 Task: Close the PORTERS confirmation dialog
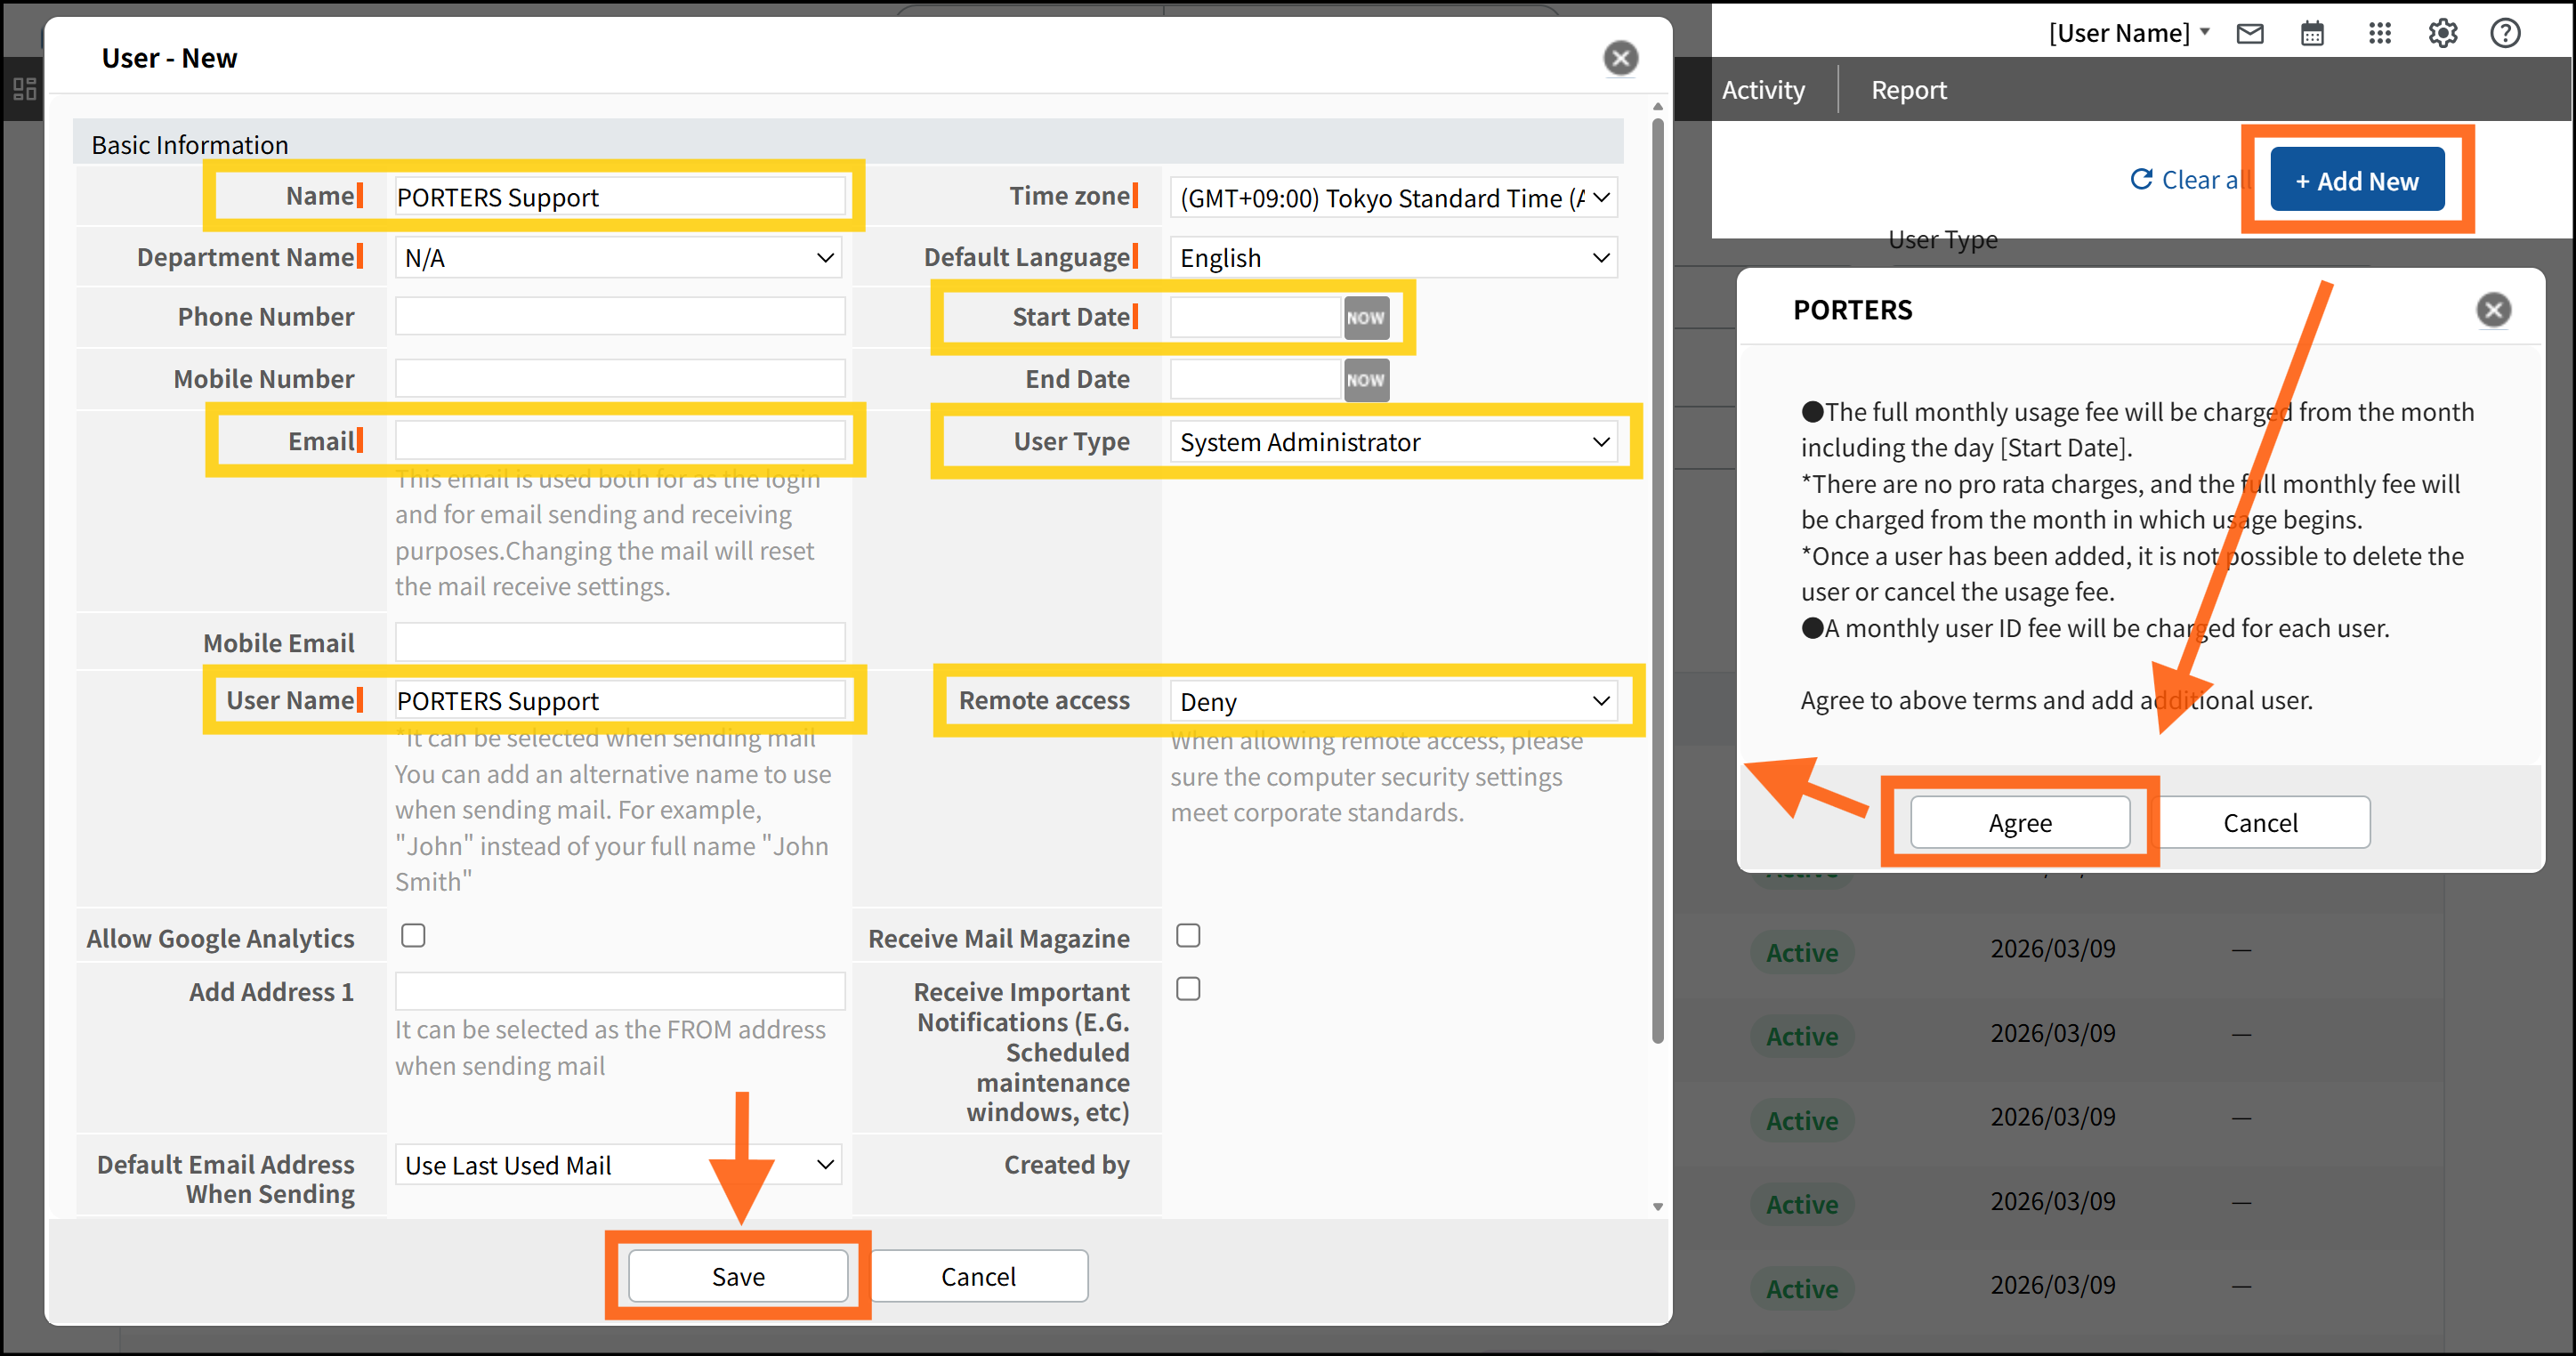(x=2494, y=310)
